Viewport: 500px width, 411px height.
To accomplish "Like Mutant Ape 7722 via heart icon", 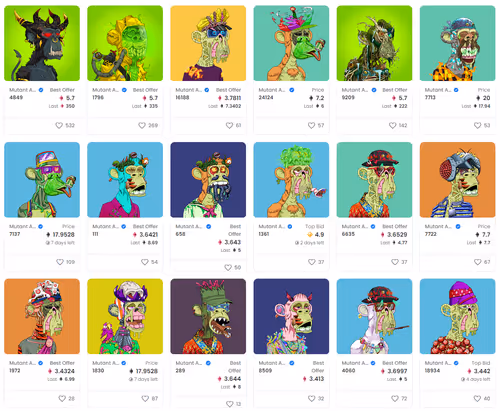I will 478,262.
